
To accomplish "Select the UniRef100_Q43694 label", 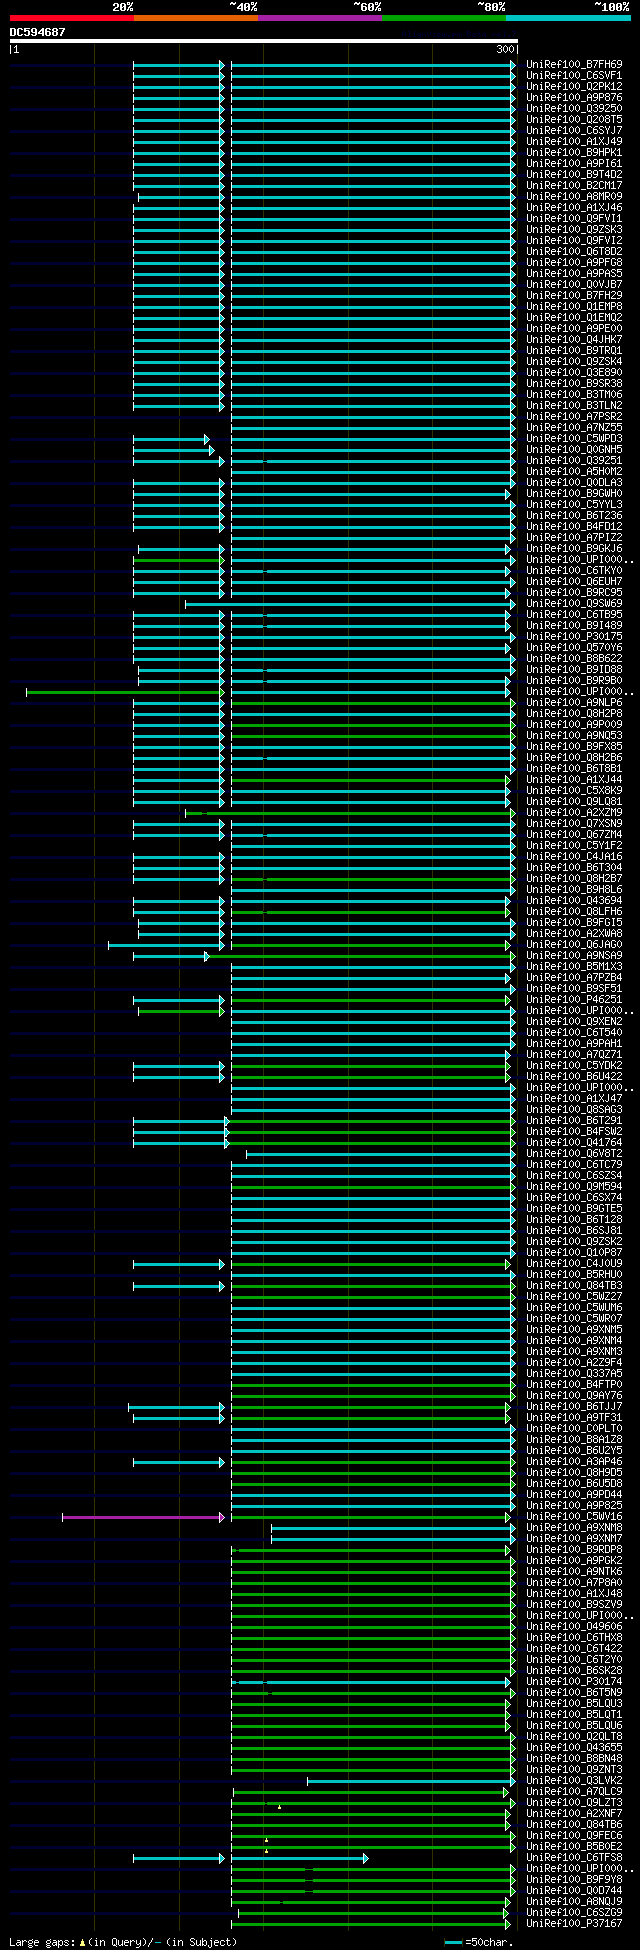I will tap(574, 900).
